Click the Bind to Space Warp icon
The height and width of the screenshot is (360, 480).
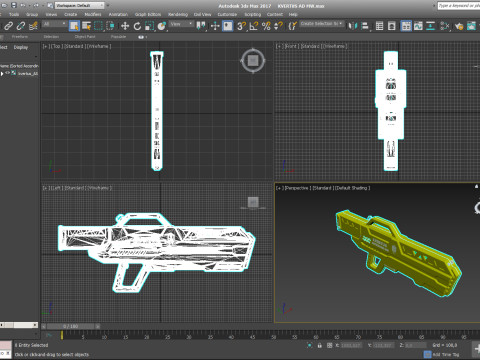pos(33,26)
